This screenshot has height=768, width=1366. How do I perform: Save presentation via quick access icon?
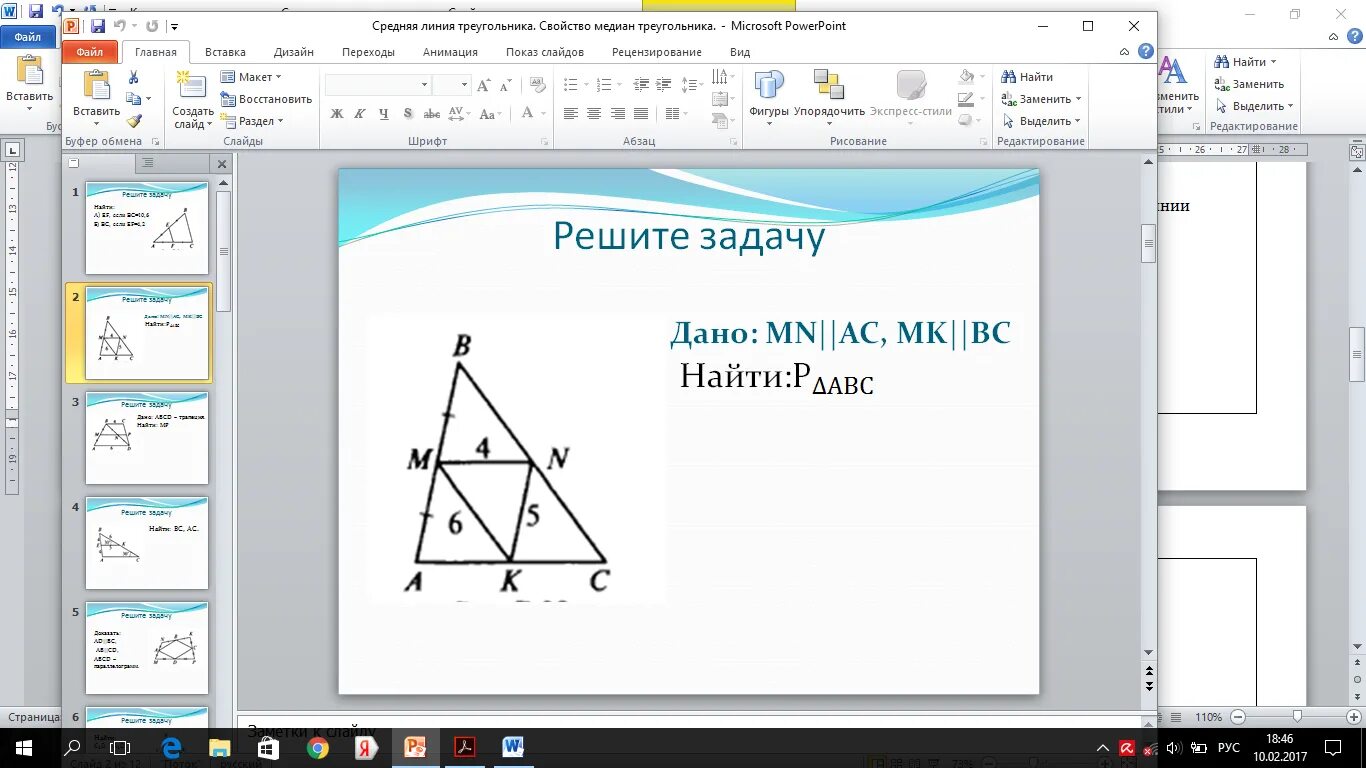pyautogui.click(x=98, y=26)
